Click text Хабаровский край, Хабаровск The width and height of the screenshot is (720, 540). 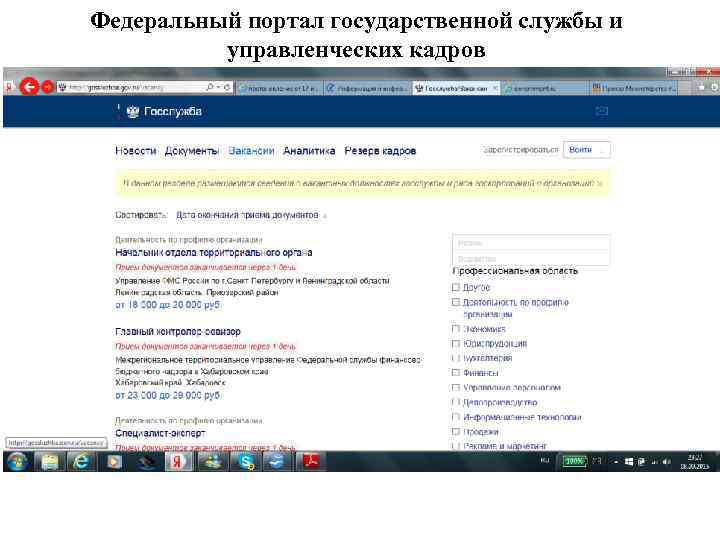coord(170,382)
